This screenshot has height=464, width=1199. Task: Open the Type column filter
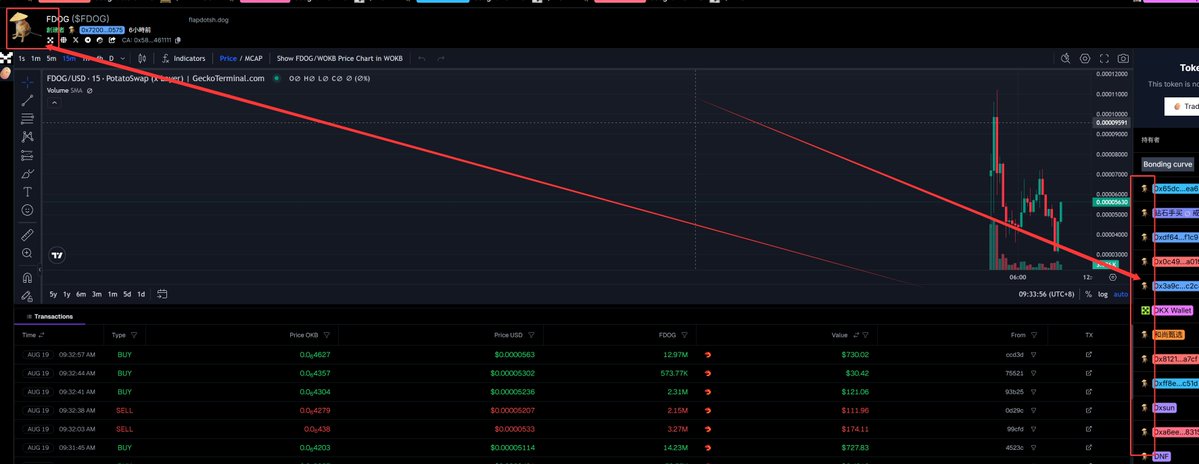tap(135, 335)
